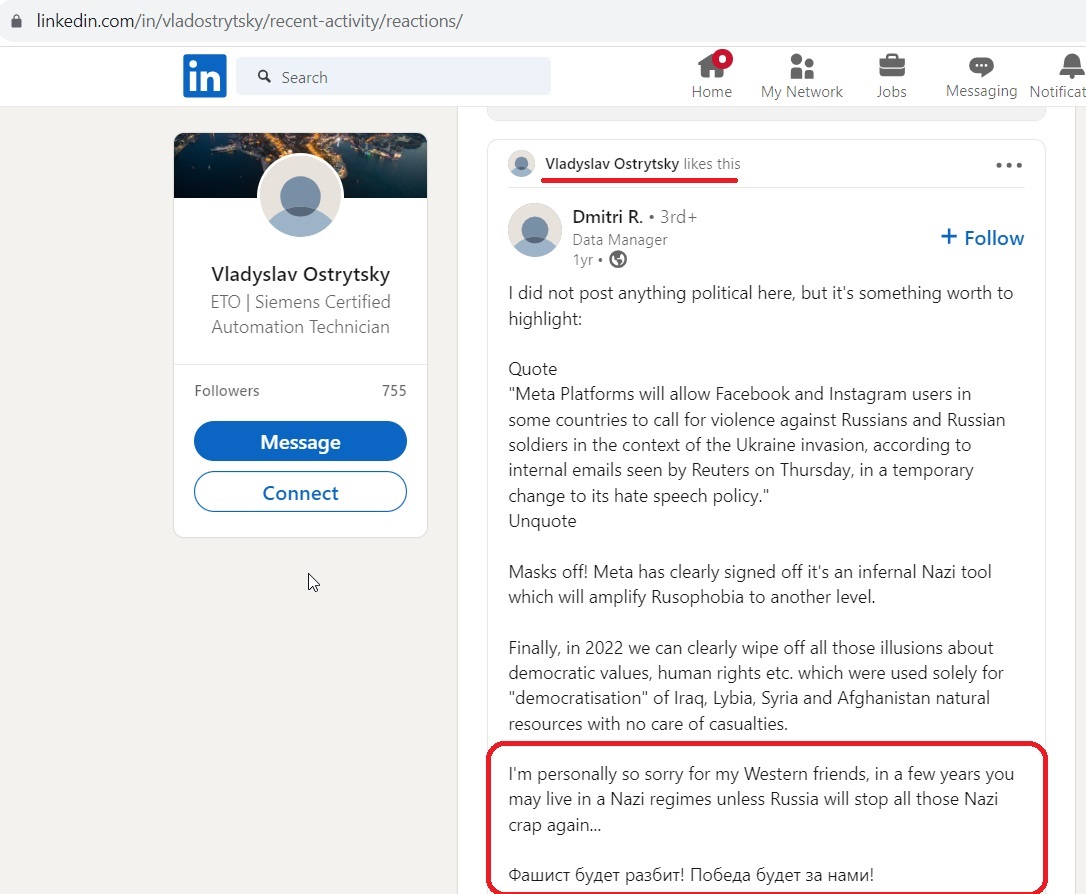Open the Vladyslav Ostrytsky link above the post

(x=612, y=164)
